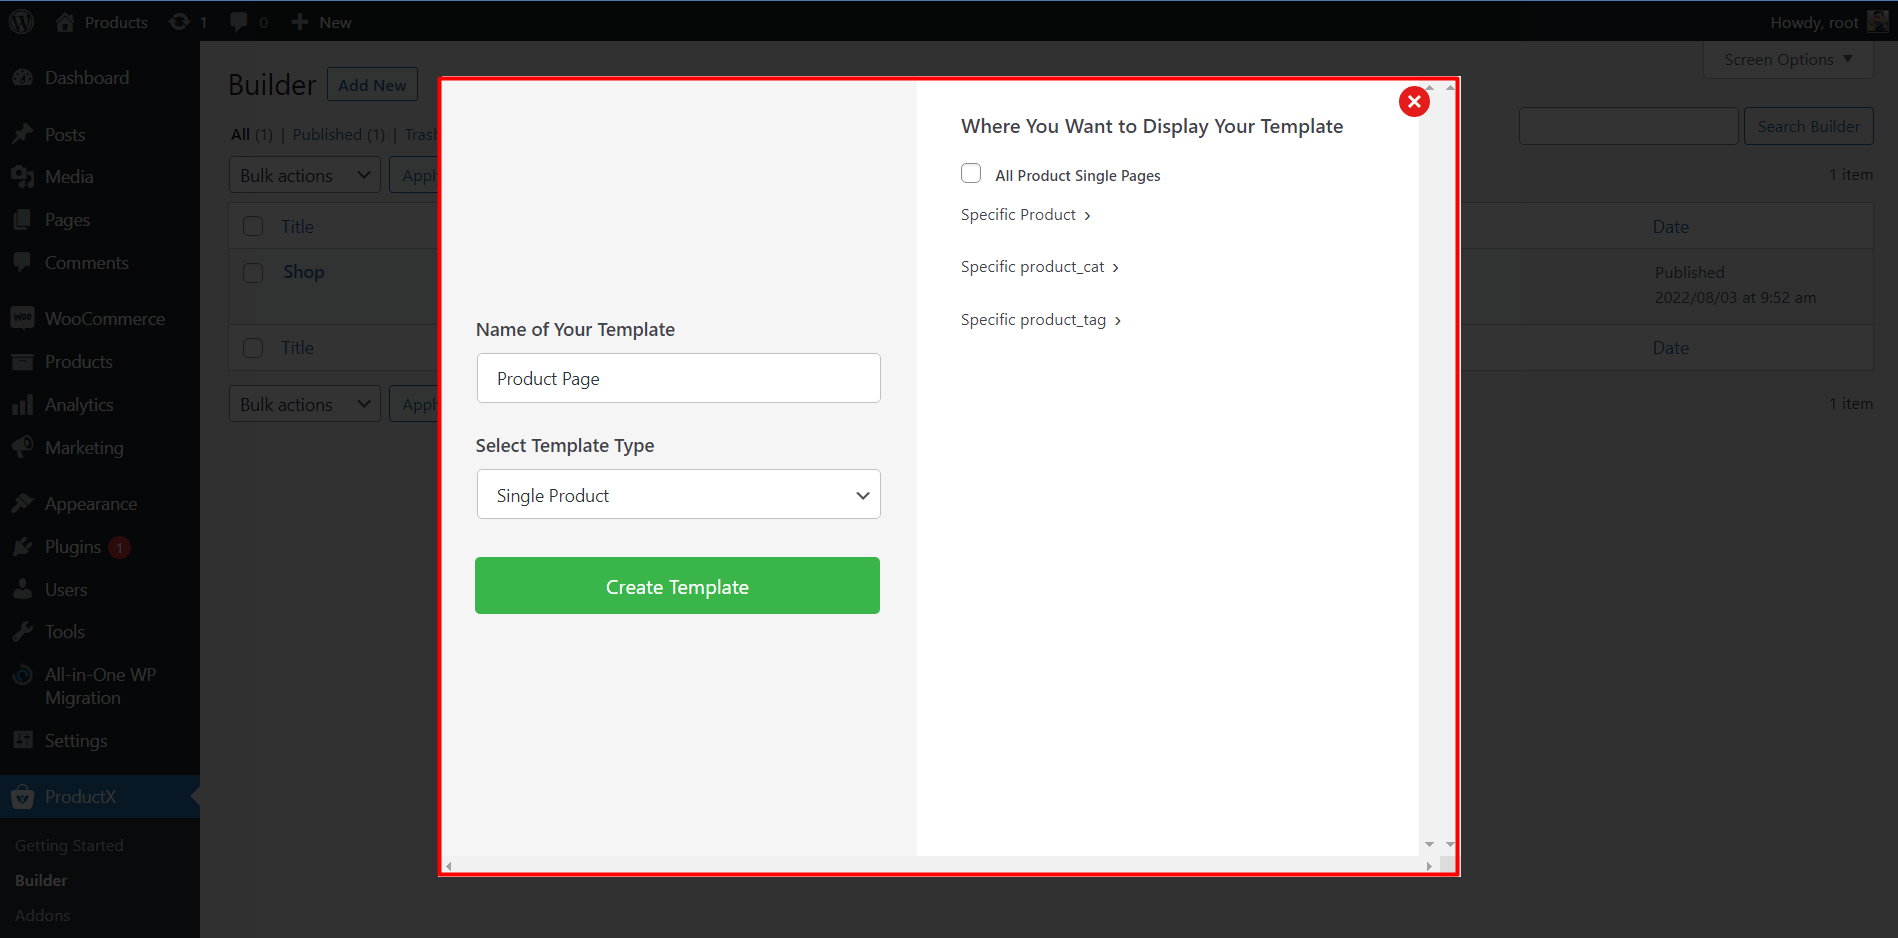Click the Name of Your Template input field
Viewport: 1898px width, 938px height.
[x=678, y=378]
